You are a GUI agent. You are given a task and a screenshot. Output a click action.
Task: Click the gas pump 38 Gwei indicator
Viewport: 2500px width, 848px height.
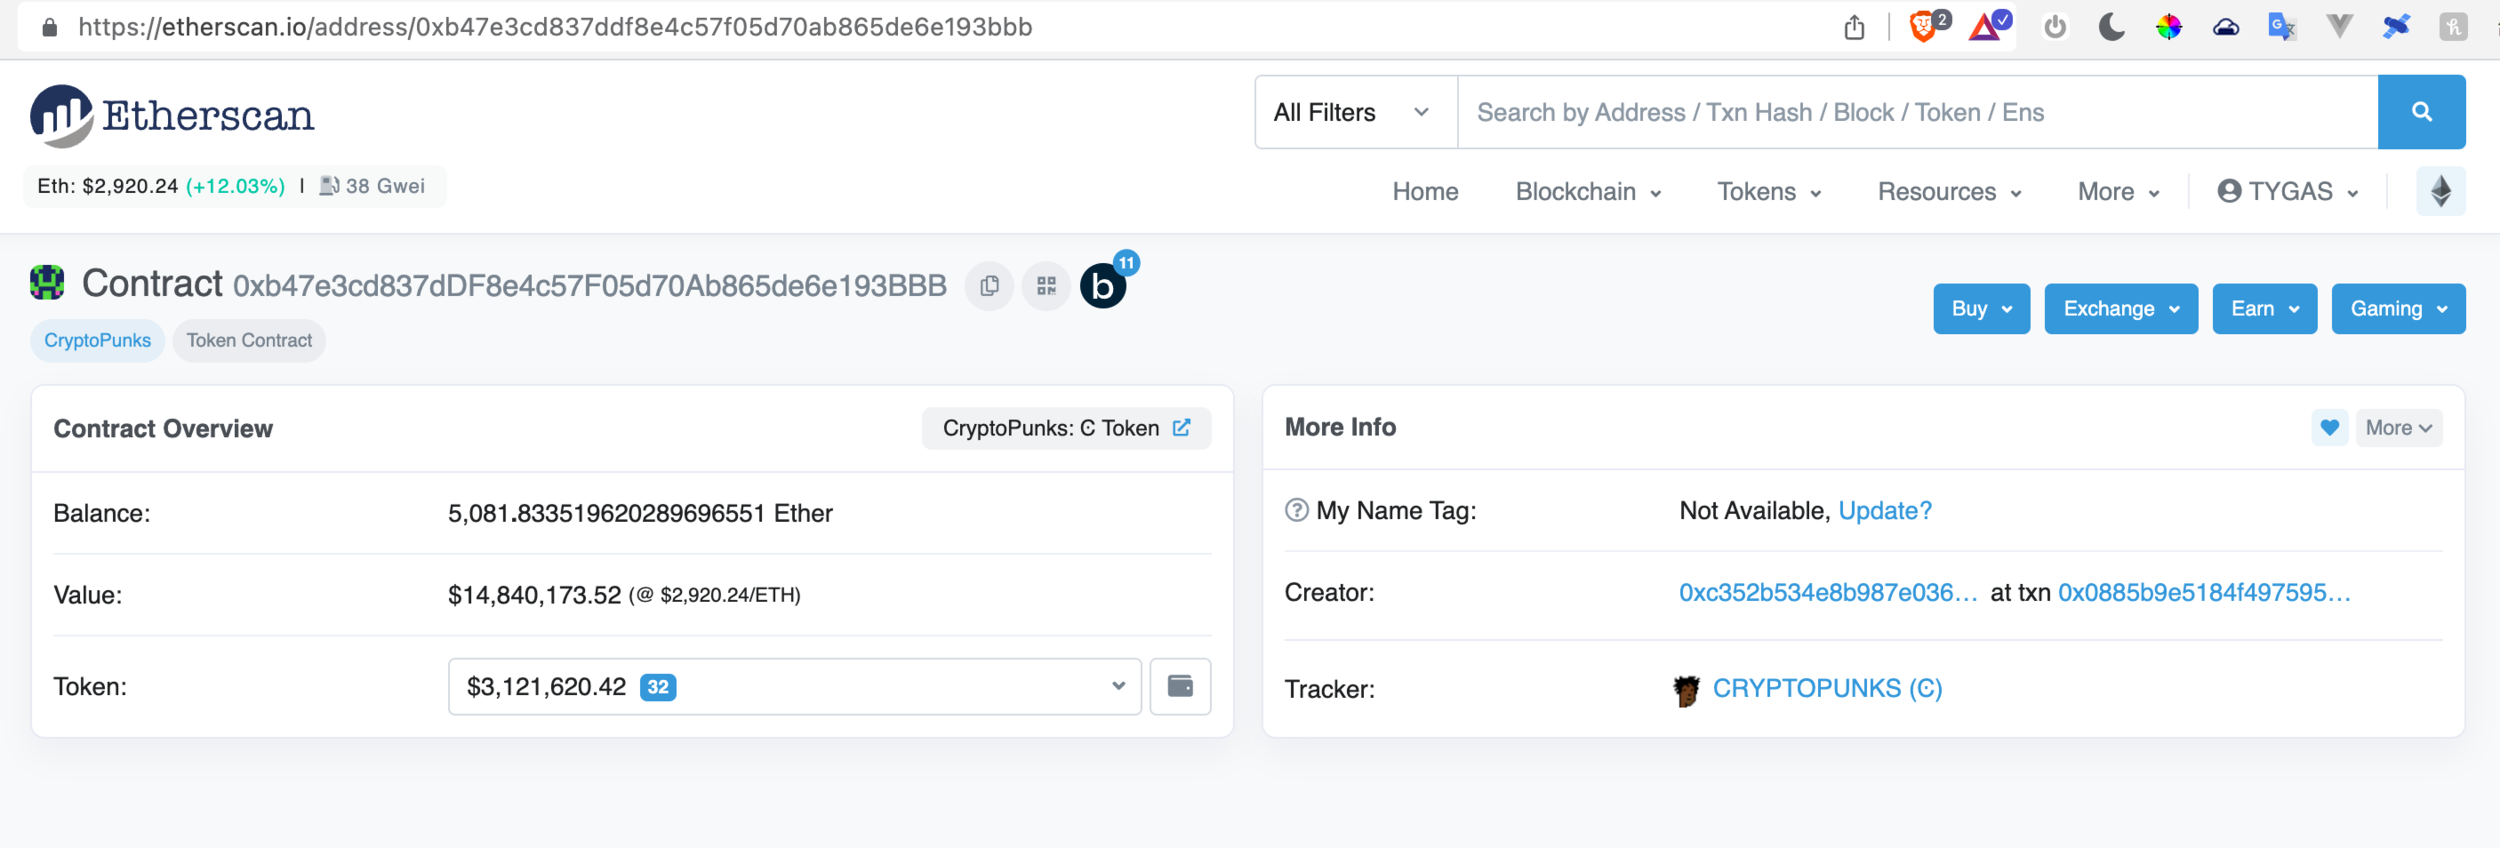pyautogui.click(x=372, y=186)
